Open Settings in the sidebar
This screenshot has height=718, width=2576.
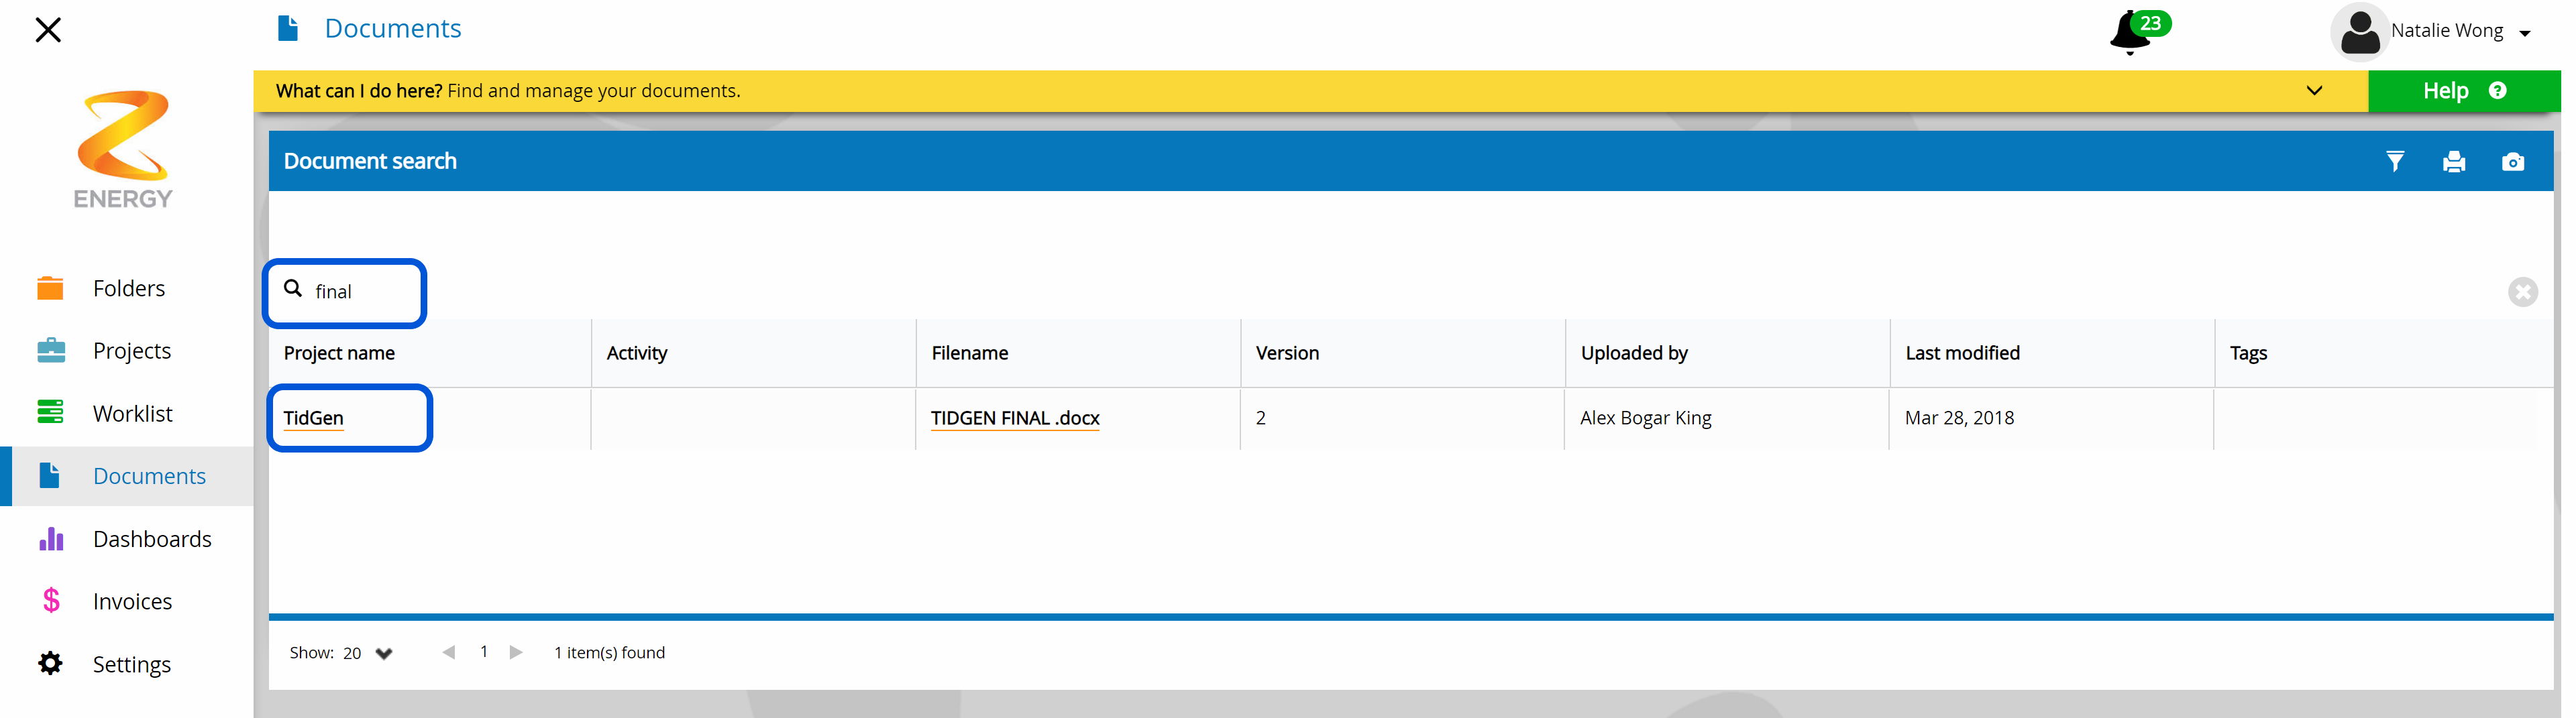point(132,664)
